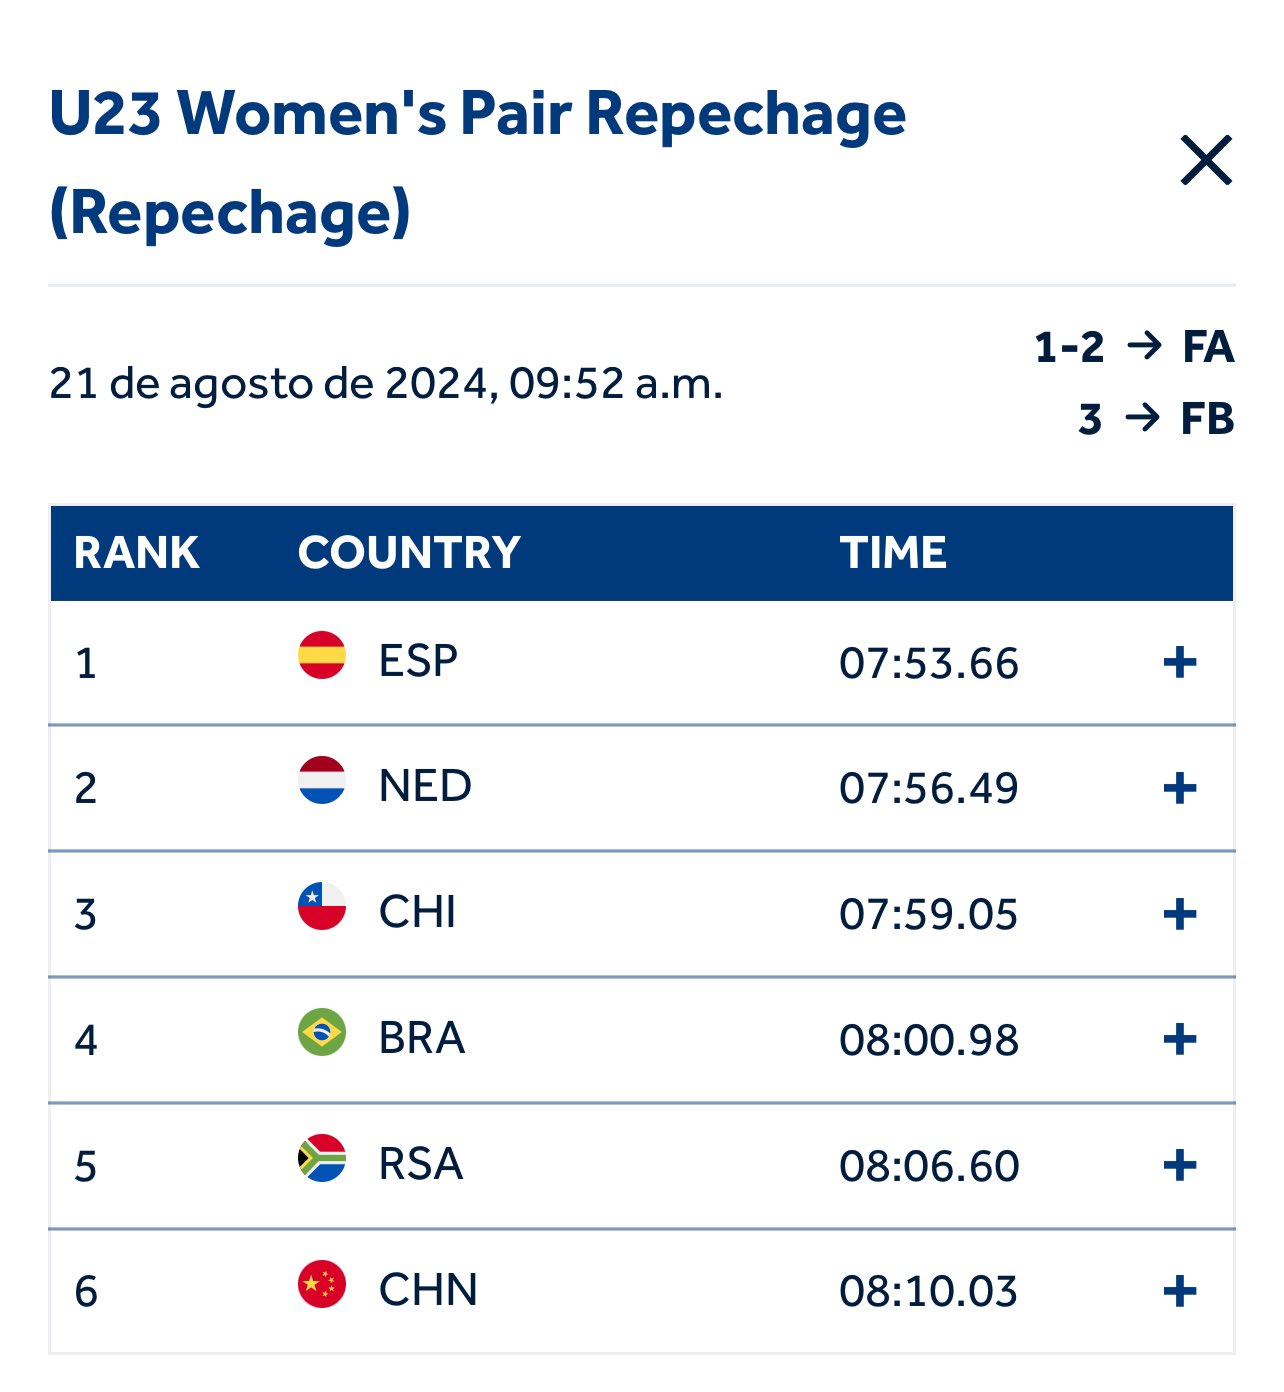The height and width of the screenshot is (1392, 1284).
Task: Click the Brazil flag icon
Action: (x=322, y=1033)
